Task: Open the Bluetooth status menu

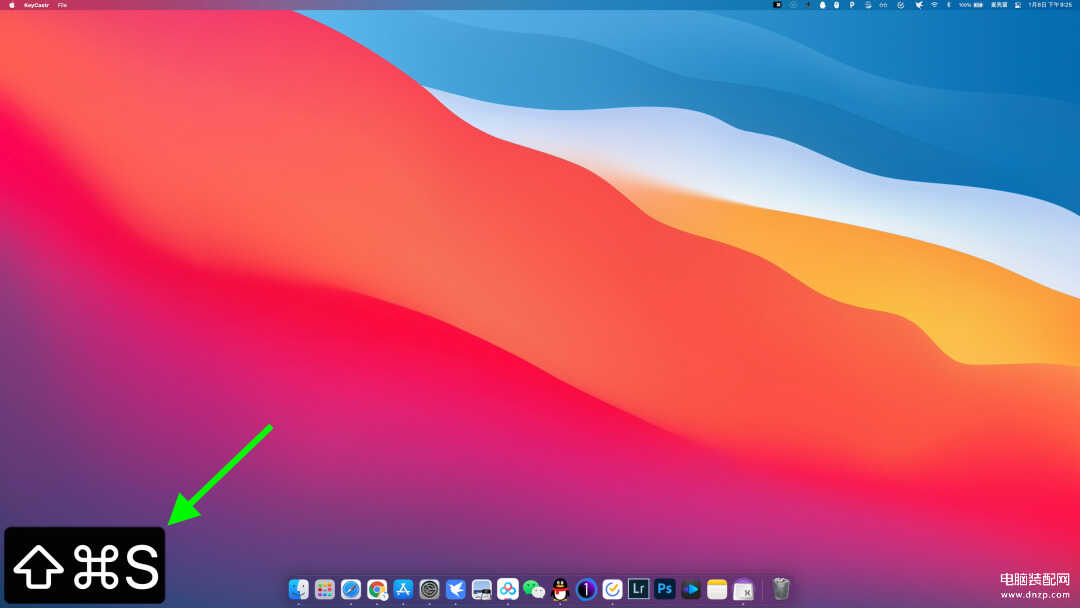Action: pyautogui.click(x=948, y=5)
